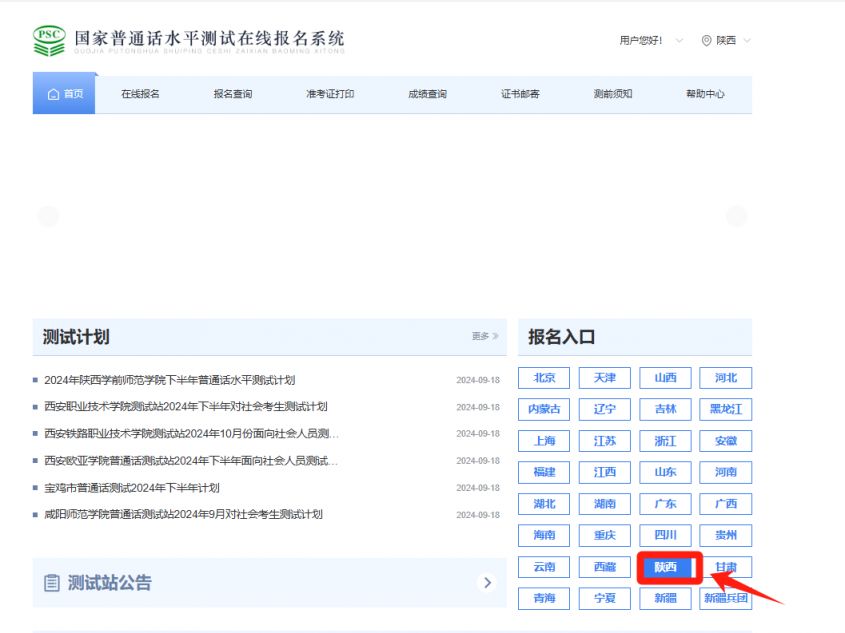Click the location pin icon beside 陕西
Screen dimensions: 845x633
pos(708,40)
